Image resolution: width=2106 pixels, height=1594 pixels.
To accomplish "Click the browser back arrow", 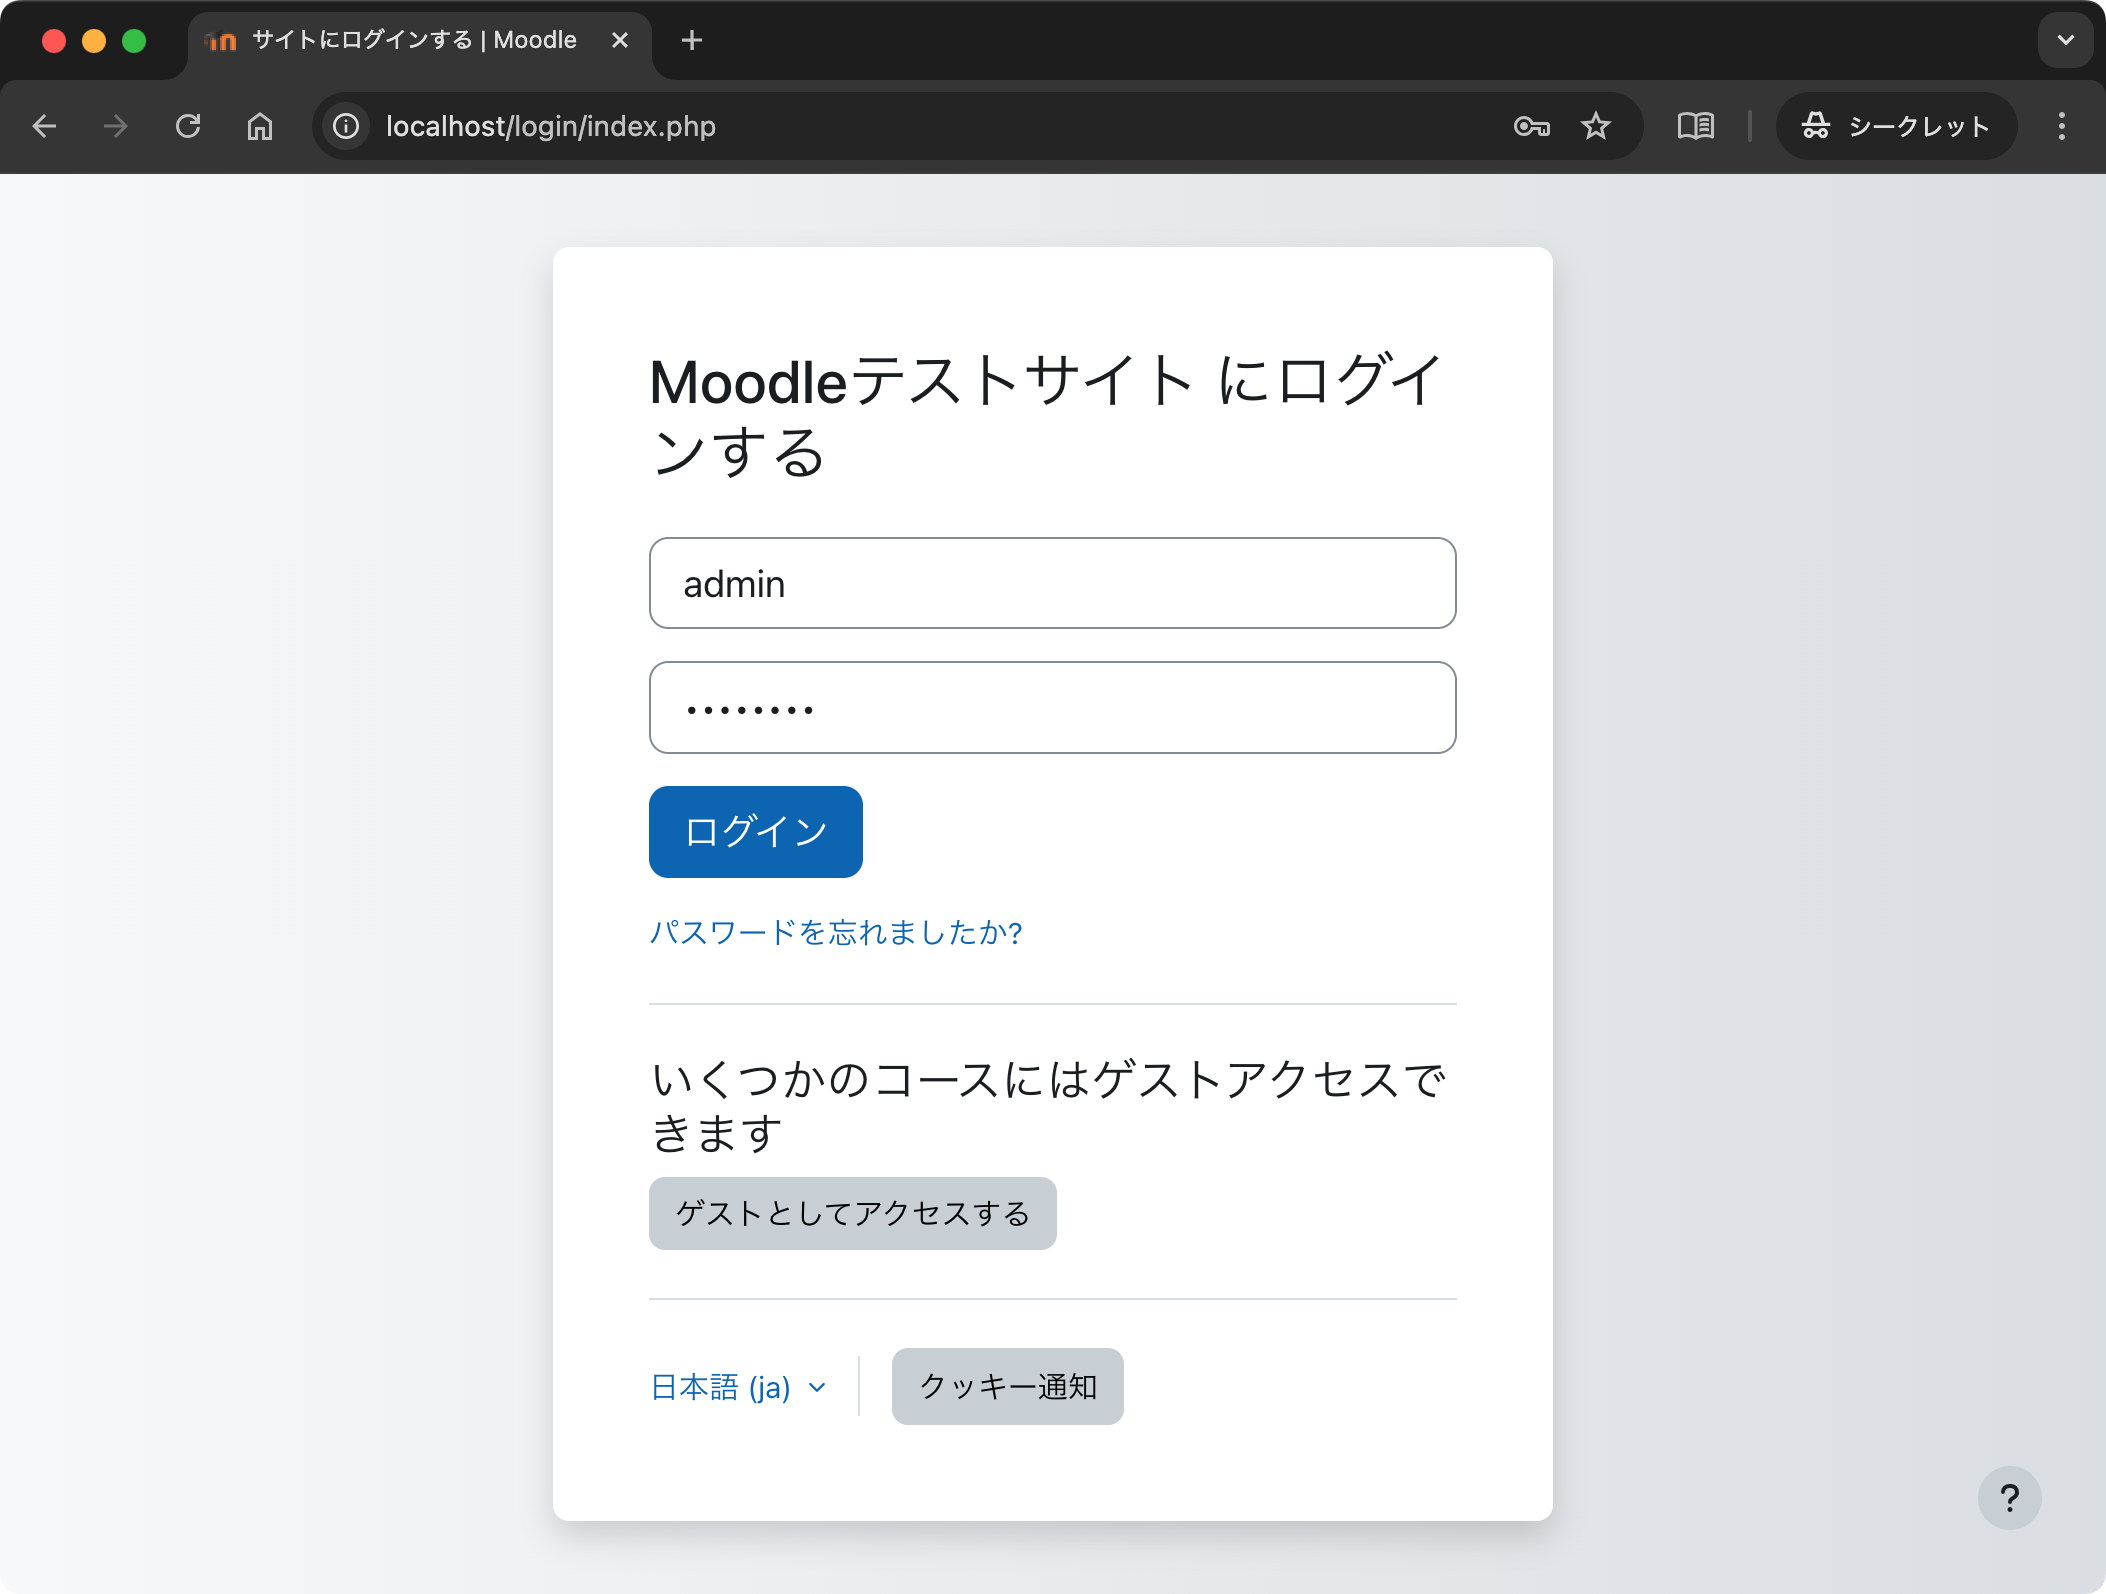I will [x=44, y=126].
